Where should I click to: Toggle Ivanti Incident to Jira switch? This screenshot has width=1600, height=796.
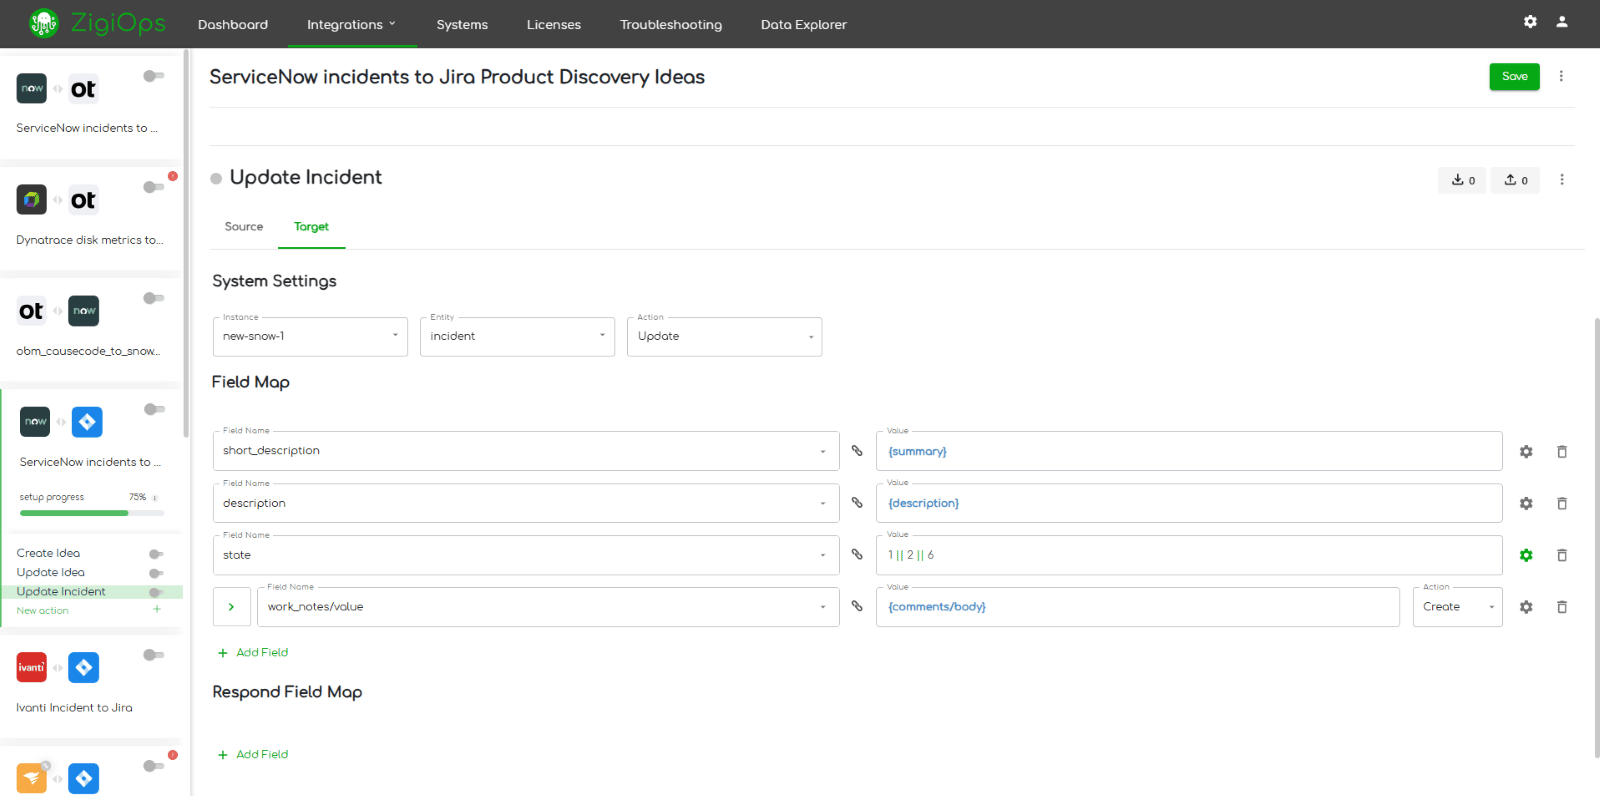[153, 655]
